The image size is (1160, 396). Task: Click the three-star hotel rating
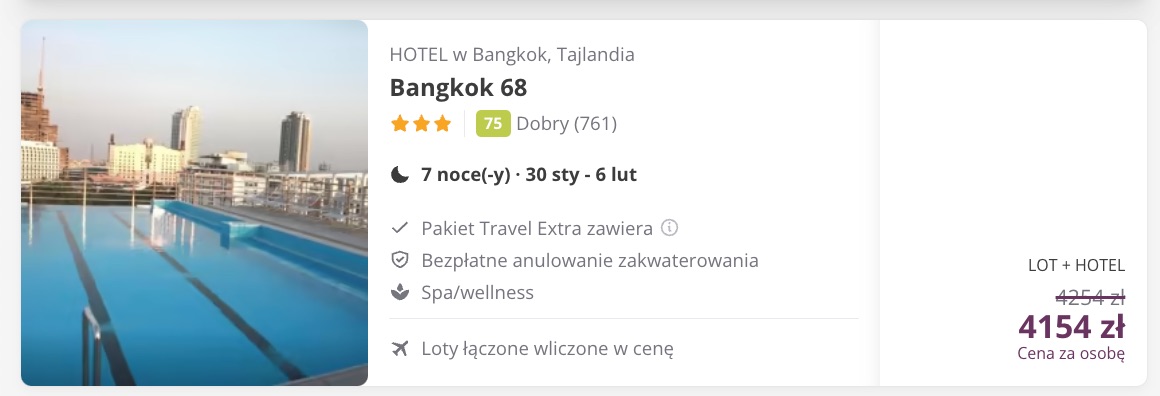pos(421,124)
